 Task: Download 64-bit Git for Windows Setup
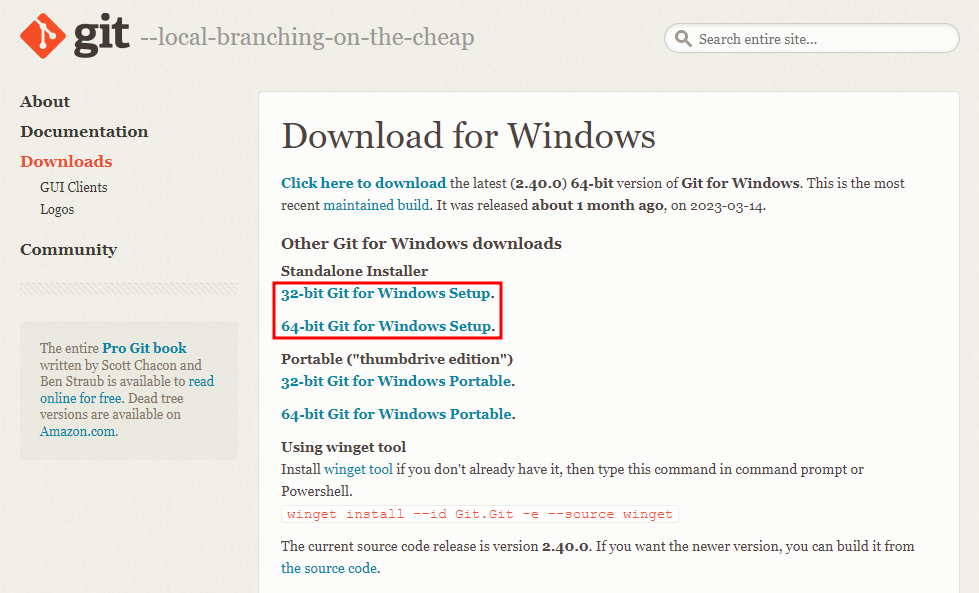(386, 326)
